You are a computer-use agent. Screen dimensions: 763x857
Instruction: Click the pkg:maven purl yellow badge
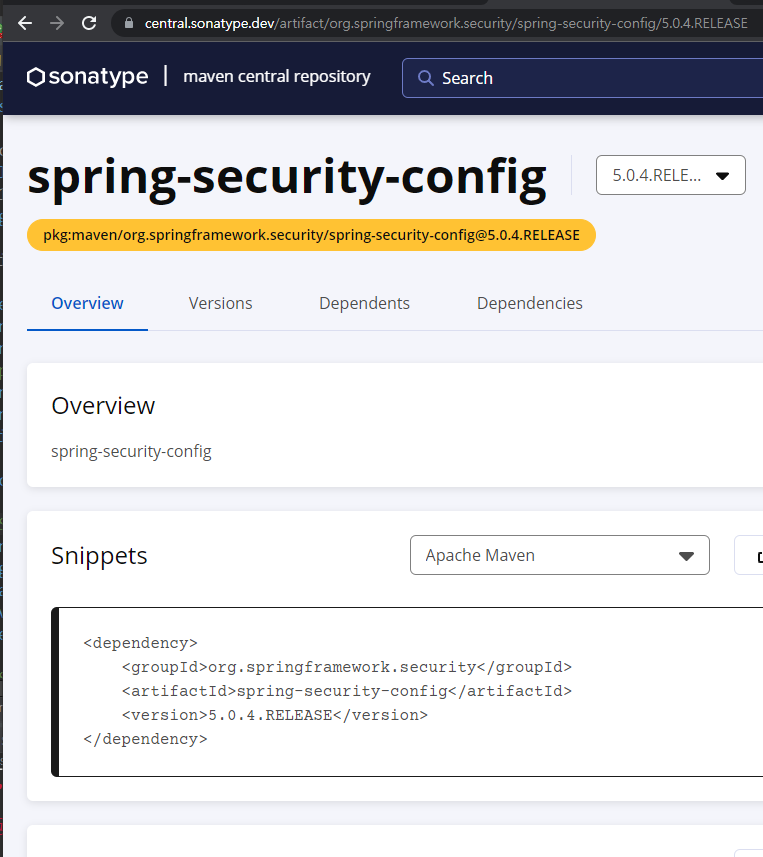click(x=311, y=235)
